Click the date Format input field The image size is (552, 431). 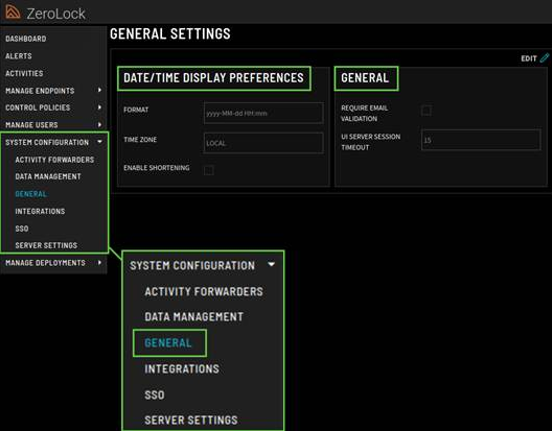[263, 113]
